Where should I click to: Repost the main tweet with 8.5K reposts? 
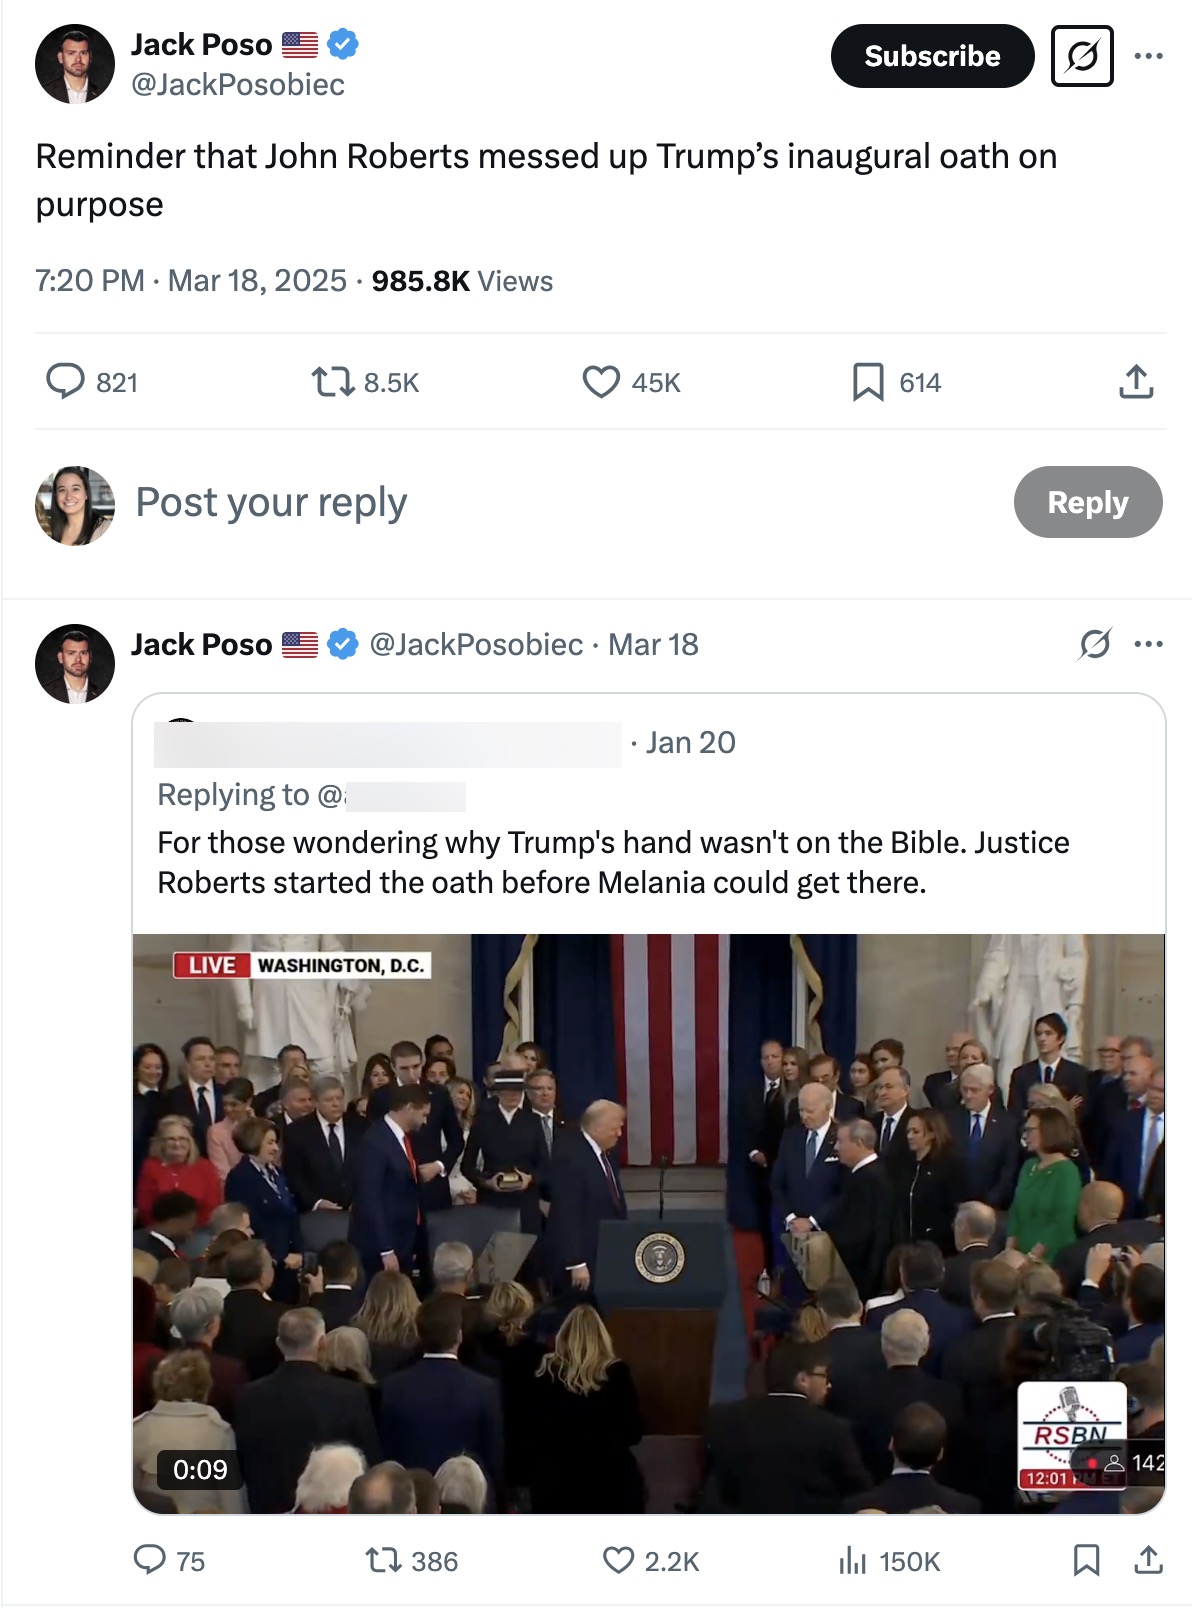pyautogui.click(x=332, y=382)
